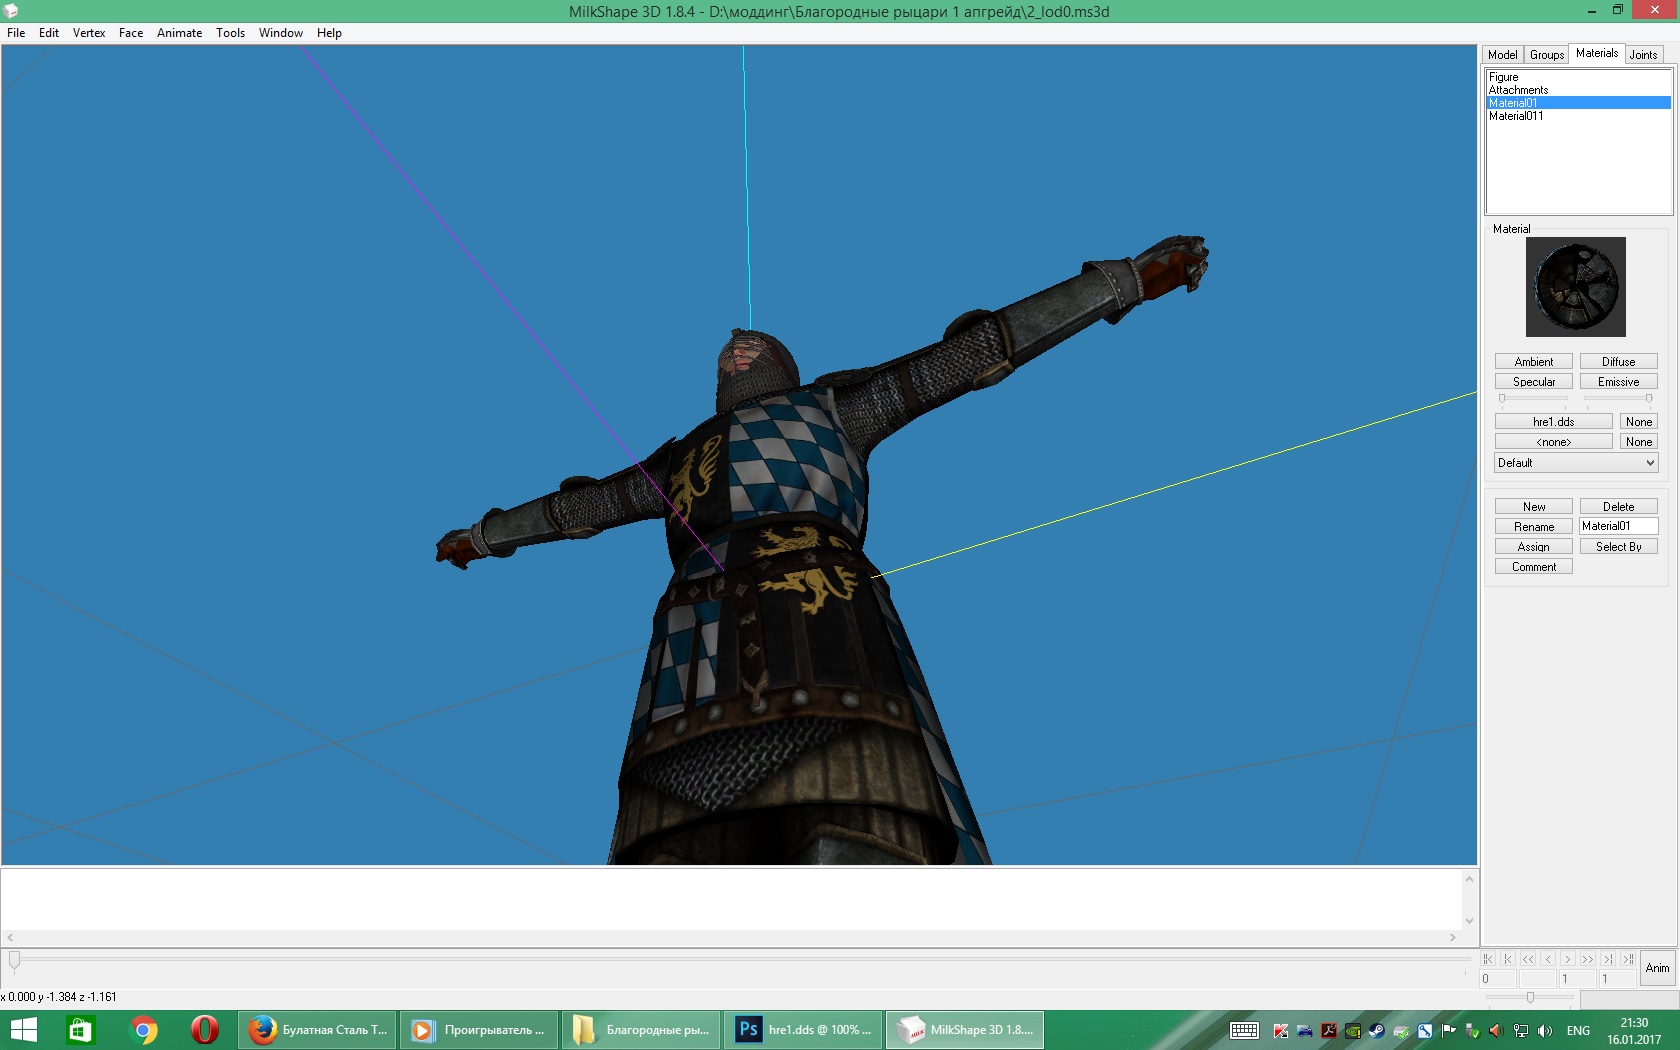Switch to the media player taskbar window
This screenshot has width=1680, height=1050.
click(479, 1030)
